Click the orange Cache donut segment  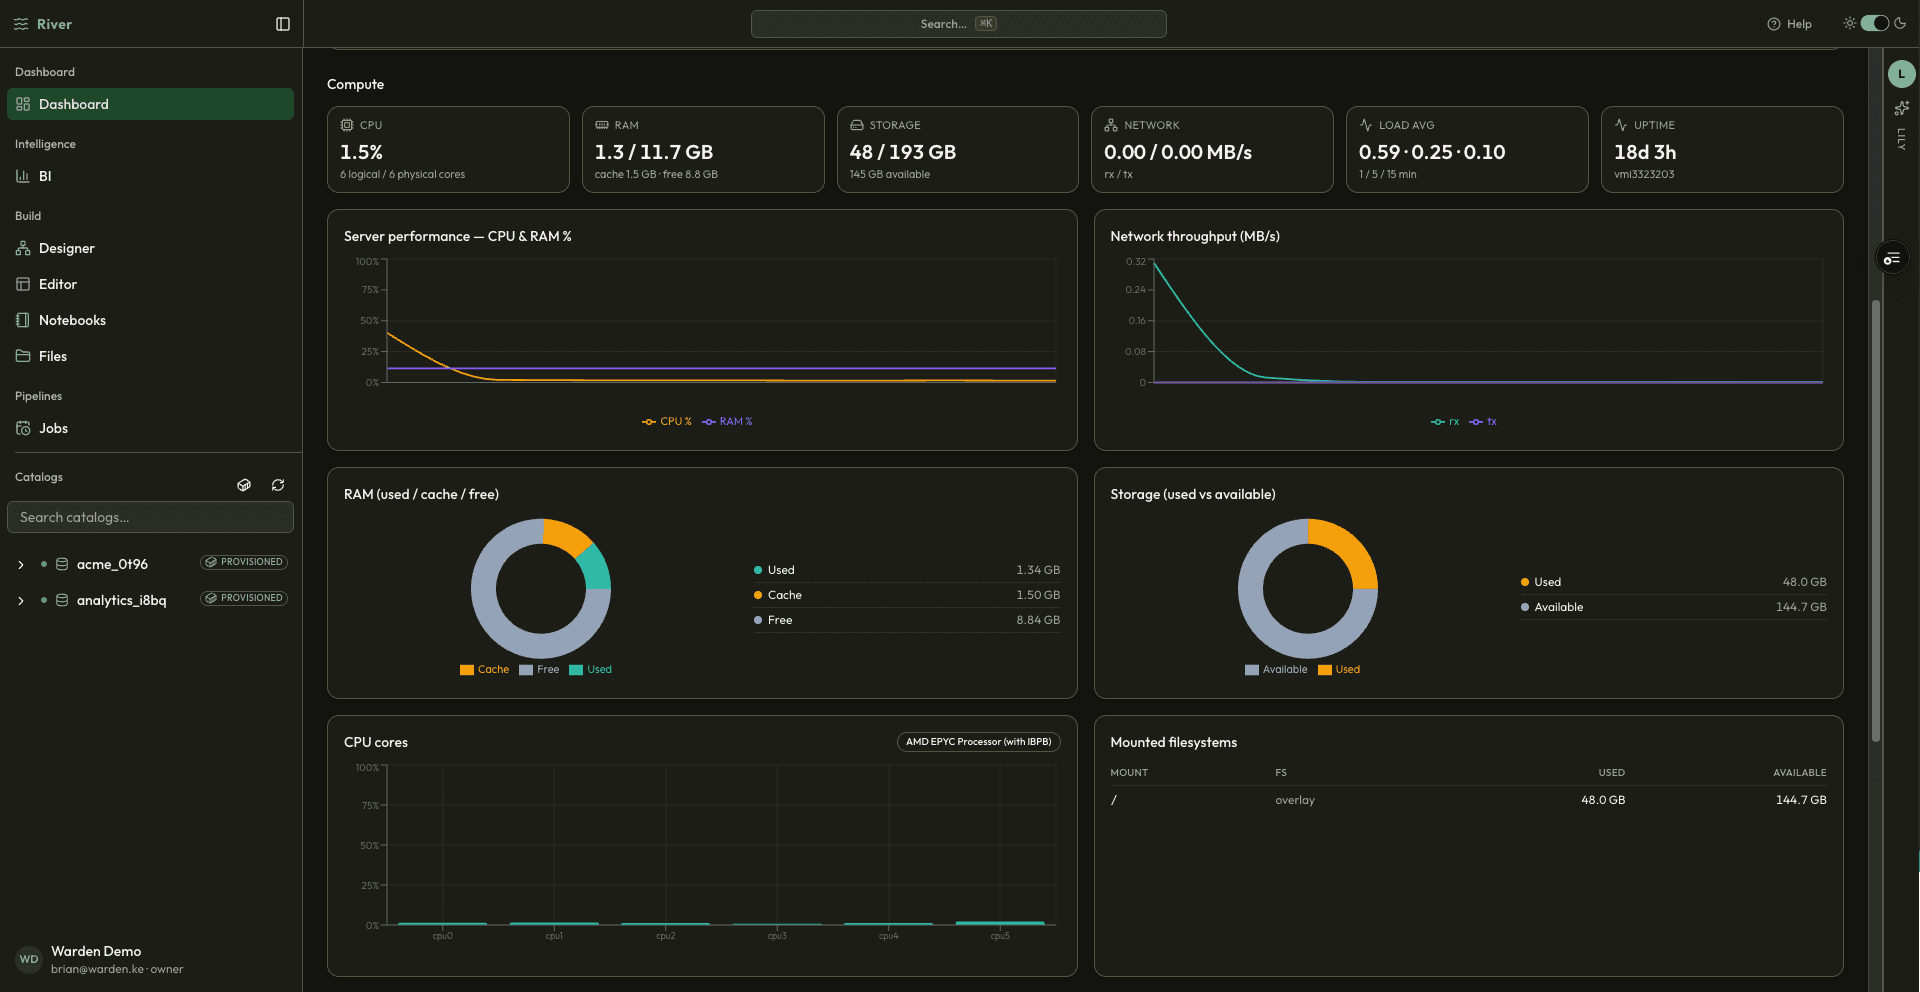point(568,536)
